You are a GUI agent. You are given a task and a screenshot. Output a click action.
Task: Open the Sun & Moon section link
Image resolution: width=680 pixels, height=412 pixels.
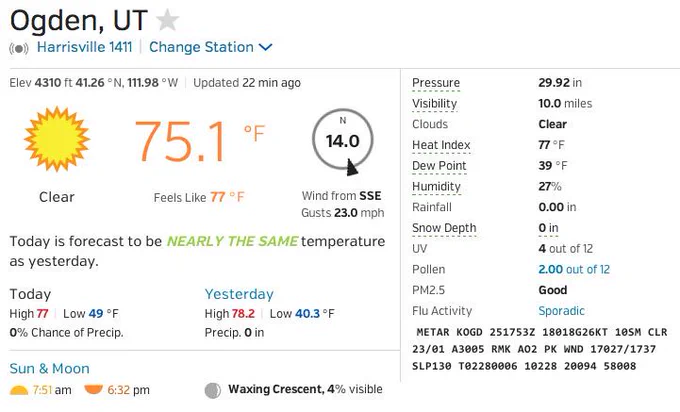click(49, 369)
